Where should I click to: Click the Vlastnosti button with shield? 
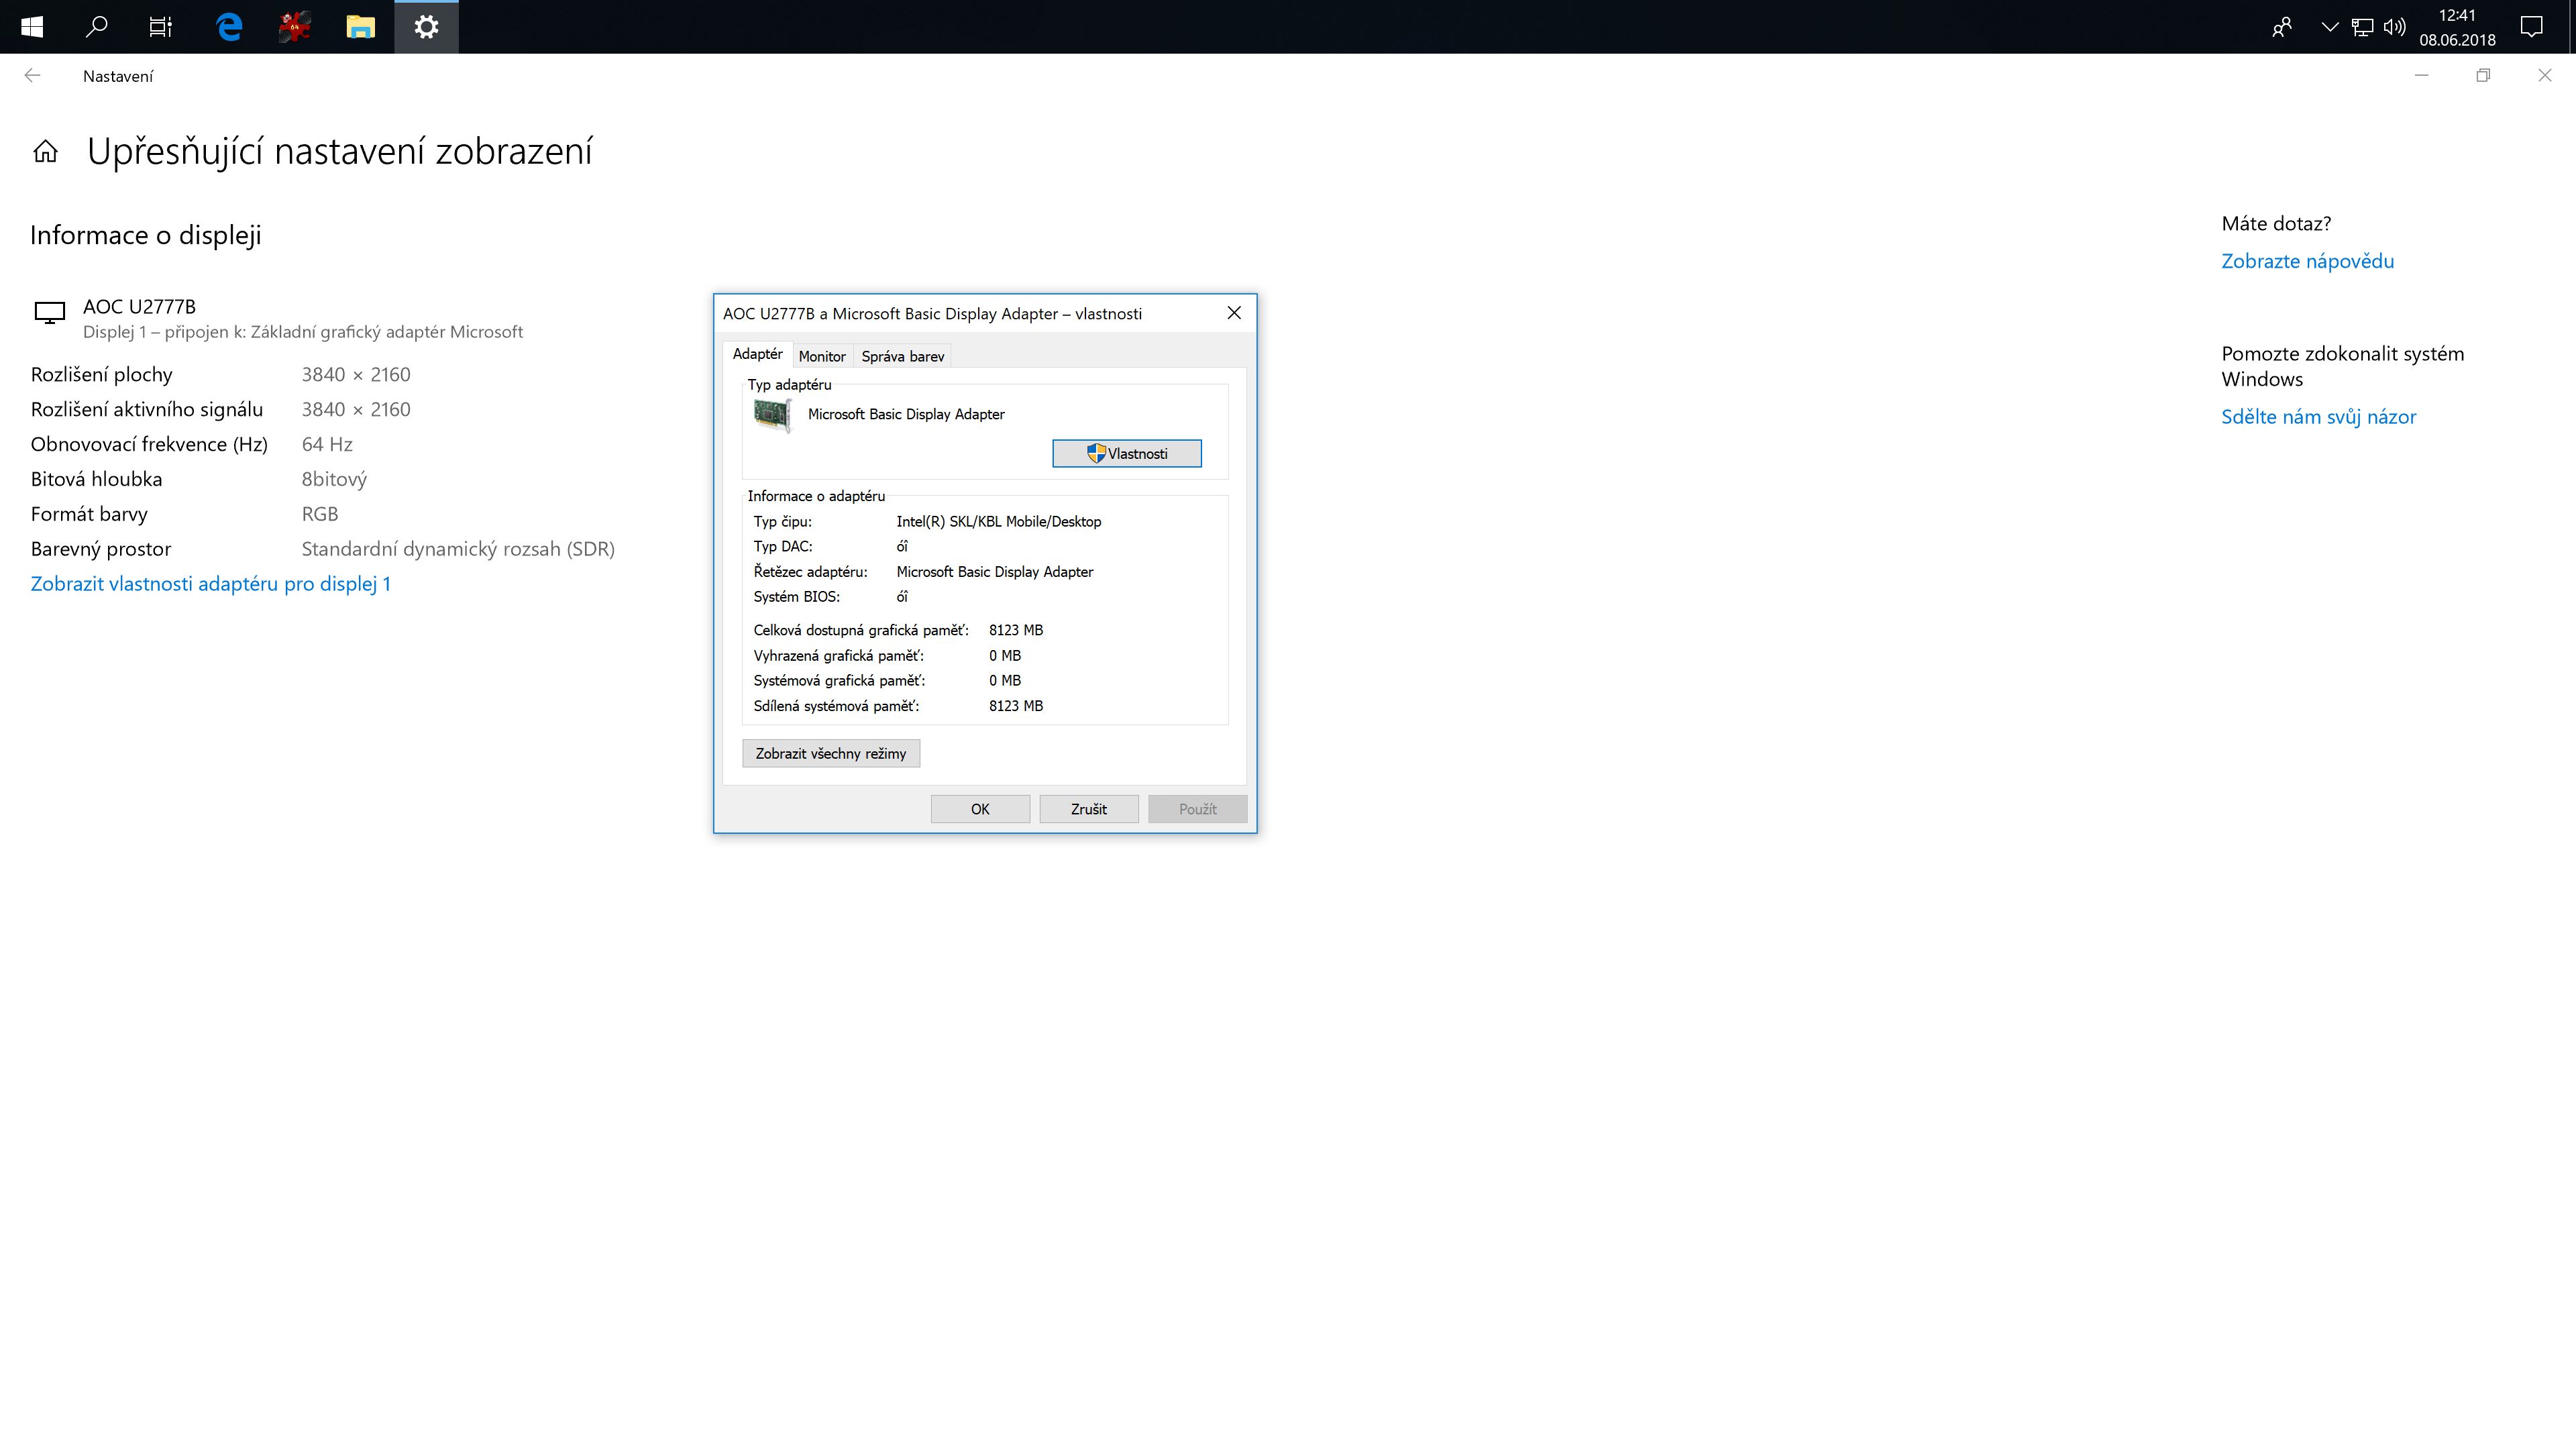coord(1126,454)
